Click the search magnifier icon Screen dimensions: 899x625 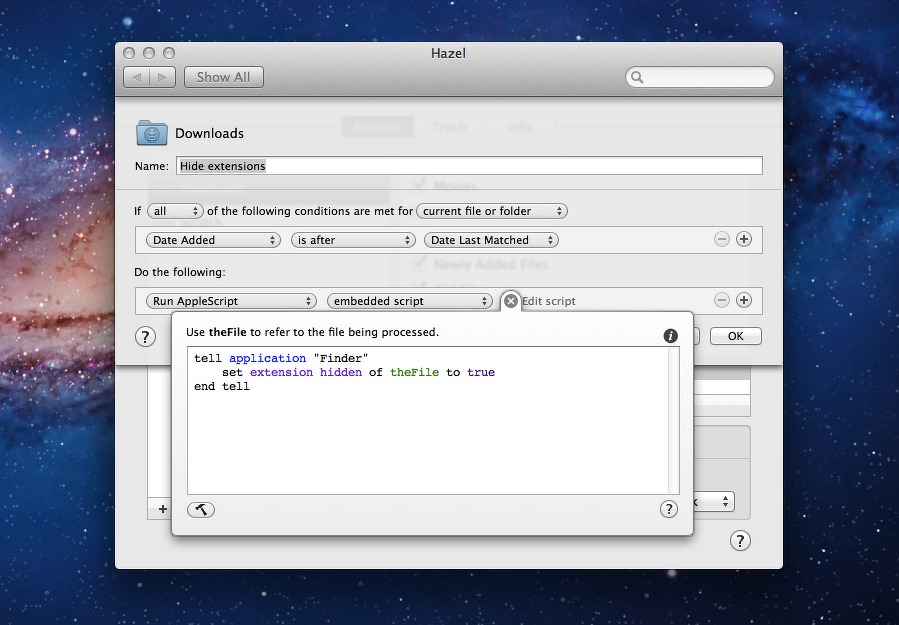coord(637,77)
